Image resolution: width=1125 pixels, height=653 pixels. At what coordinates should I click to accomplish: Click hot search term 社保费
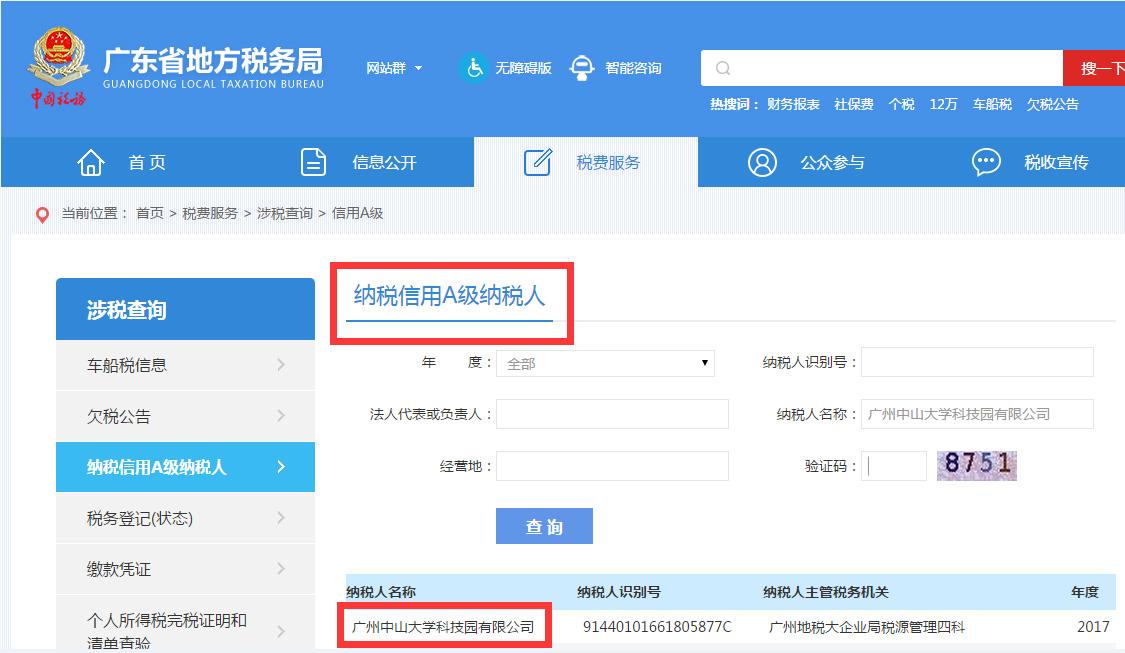pos(854,105)
